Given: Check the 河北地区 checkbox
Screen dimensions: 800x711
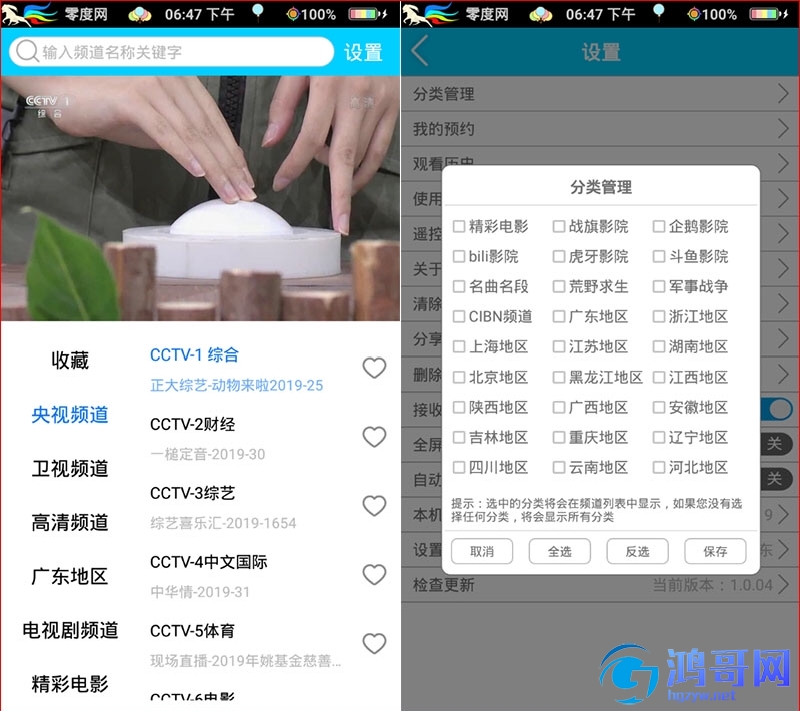Looking at the screenshot, I should point(659,467).
